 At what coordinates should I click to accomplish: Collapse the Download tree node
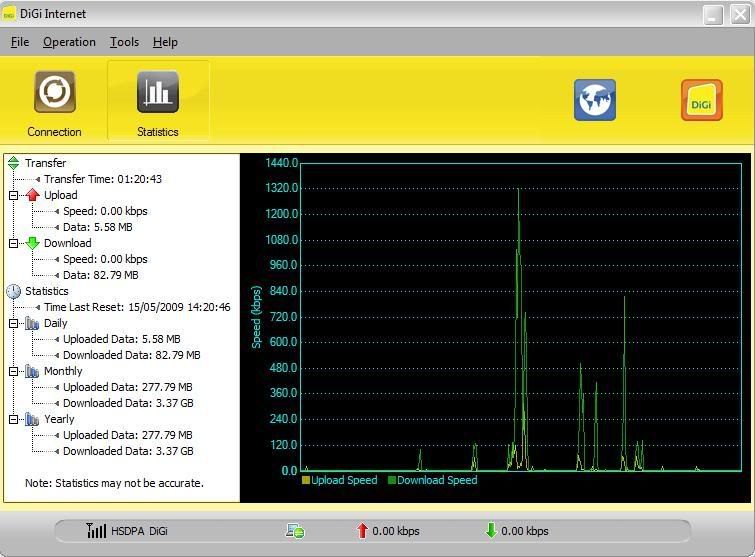(x=13, y=244)
